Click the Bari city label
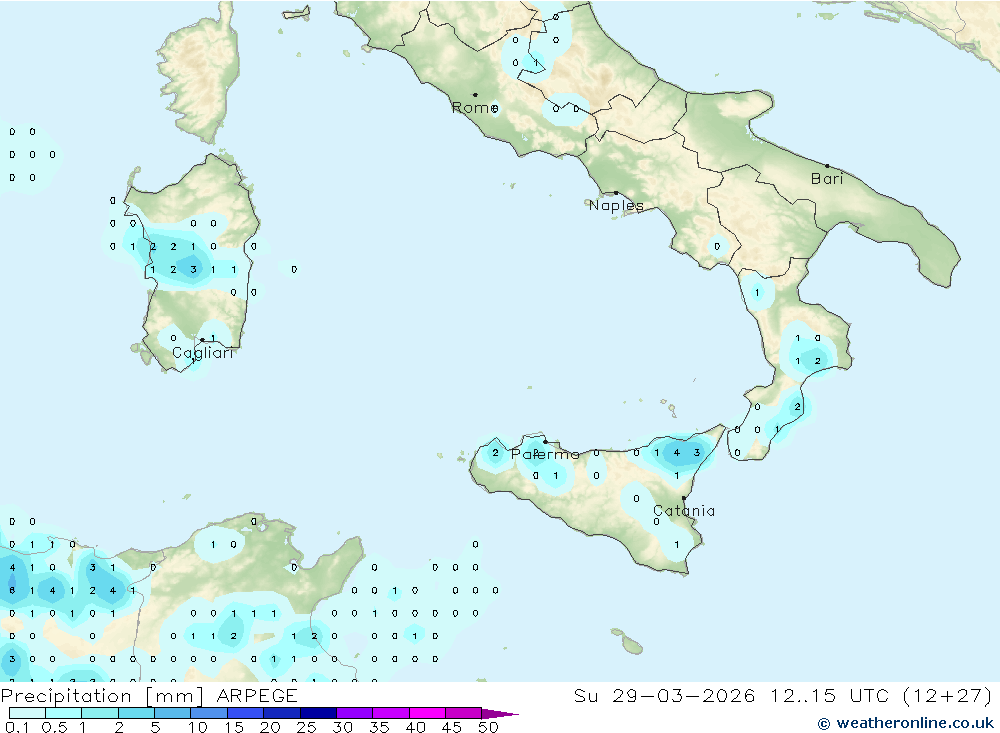Viewport: 1000px width, 733px height. 827,179
